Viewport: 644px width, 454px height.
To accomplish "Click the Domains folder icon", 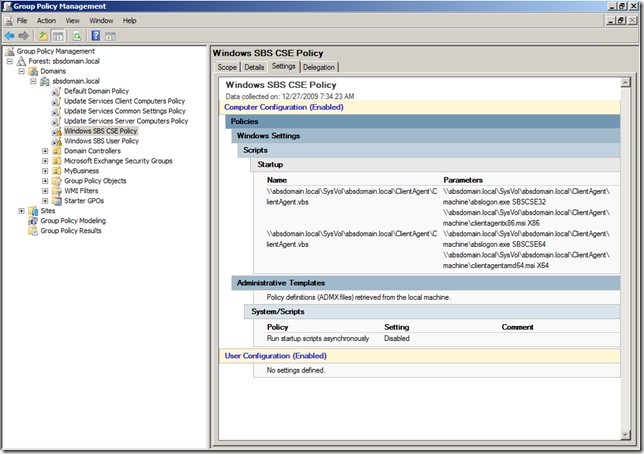I will 33,71.
